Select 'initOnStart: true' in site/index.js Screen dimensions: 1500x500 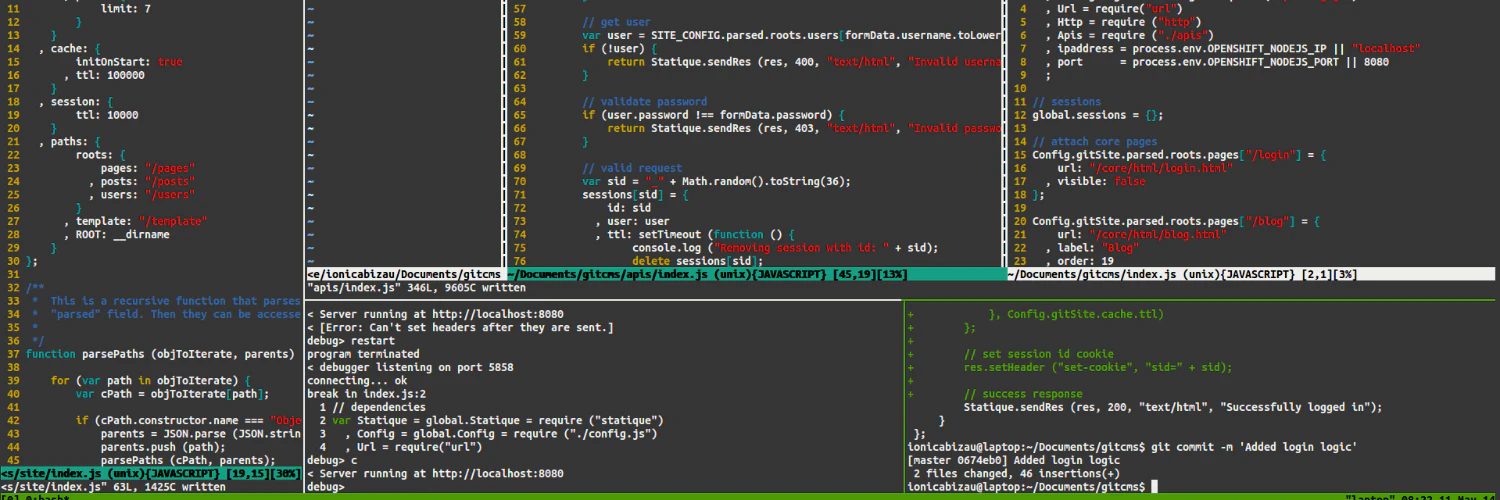coord(129,61)
